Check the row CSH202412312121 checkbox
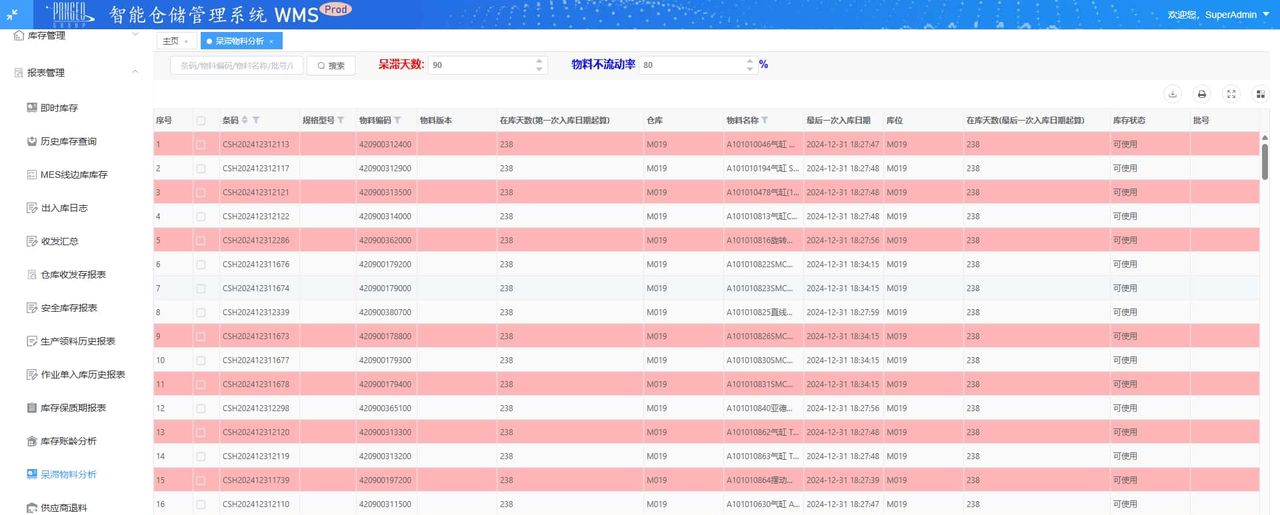Viewport: 1280px width, 515px height. coord(201,192)
